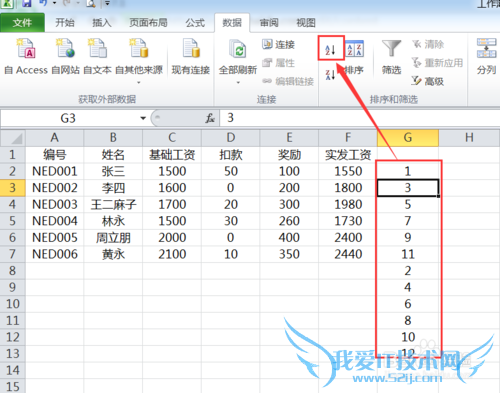Screen dimensions: 500x393
Task: Select row 3 header
Action: tap(13, 188)
